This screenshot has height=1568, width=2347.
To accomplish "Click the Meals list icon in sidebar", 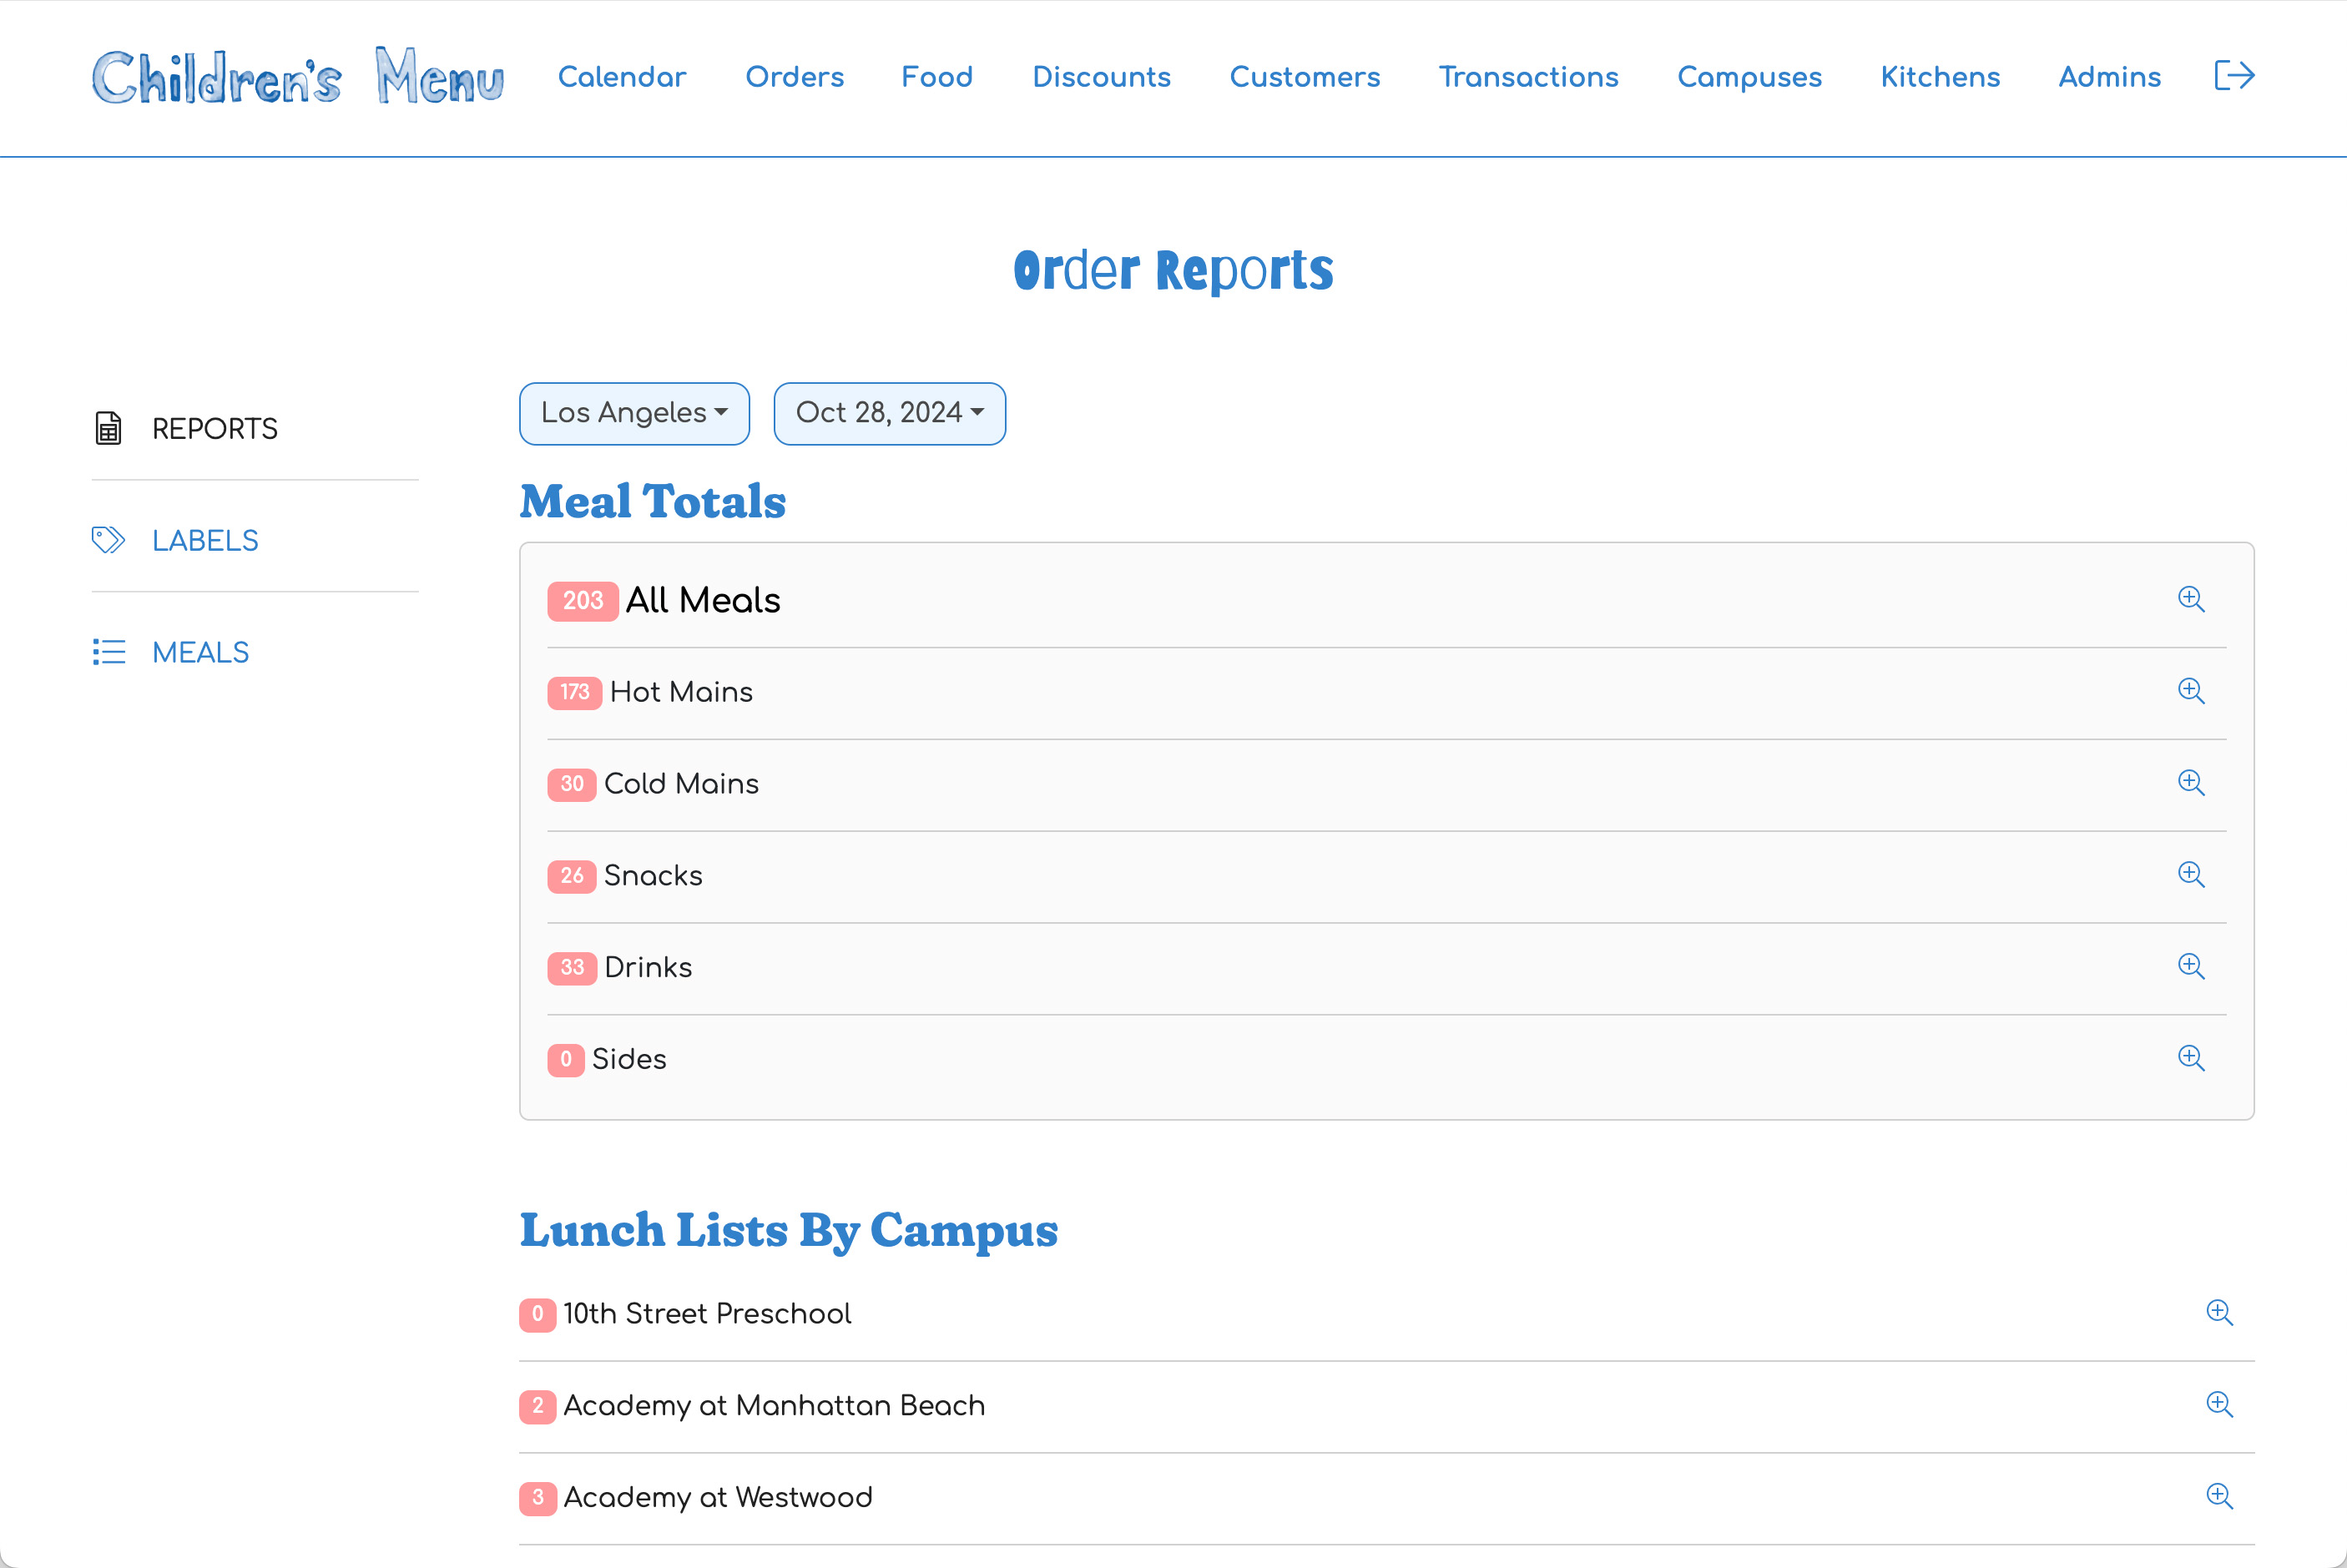I will click(x=109, y=652).
